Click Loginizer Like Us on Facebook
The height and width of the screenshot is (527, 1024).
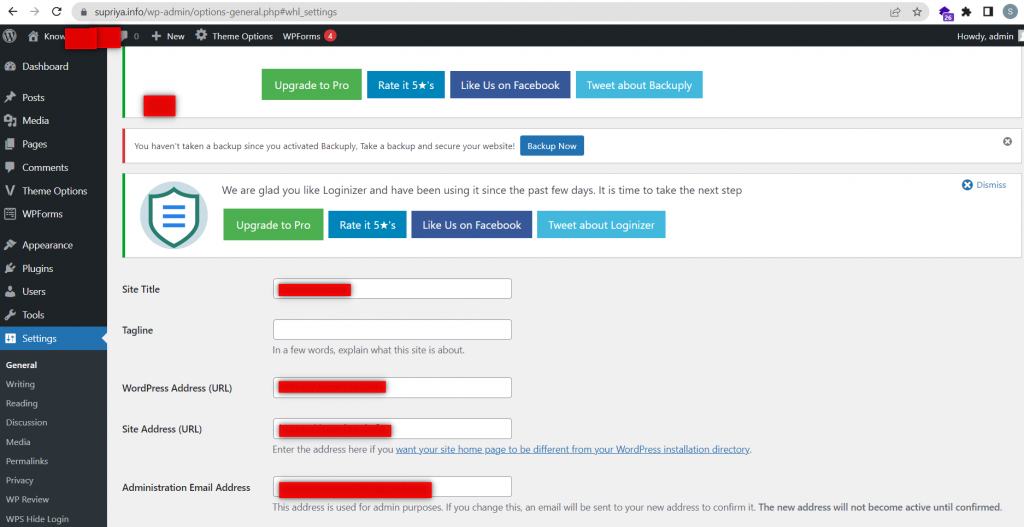472,225
